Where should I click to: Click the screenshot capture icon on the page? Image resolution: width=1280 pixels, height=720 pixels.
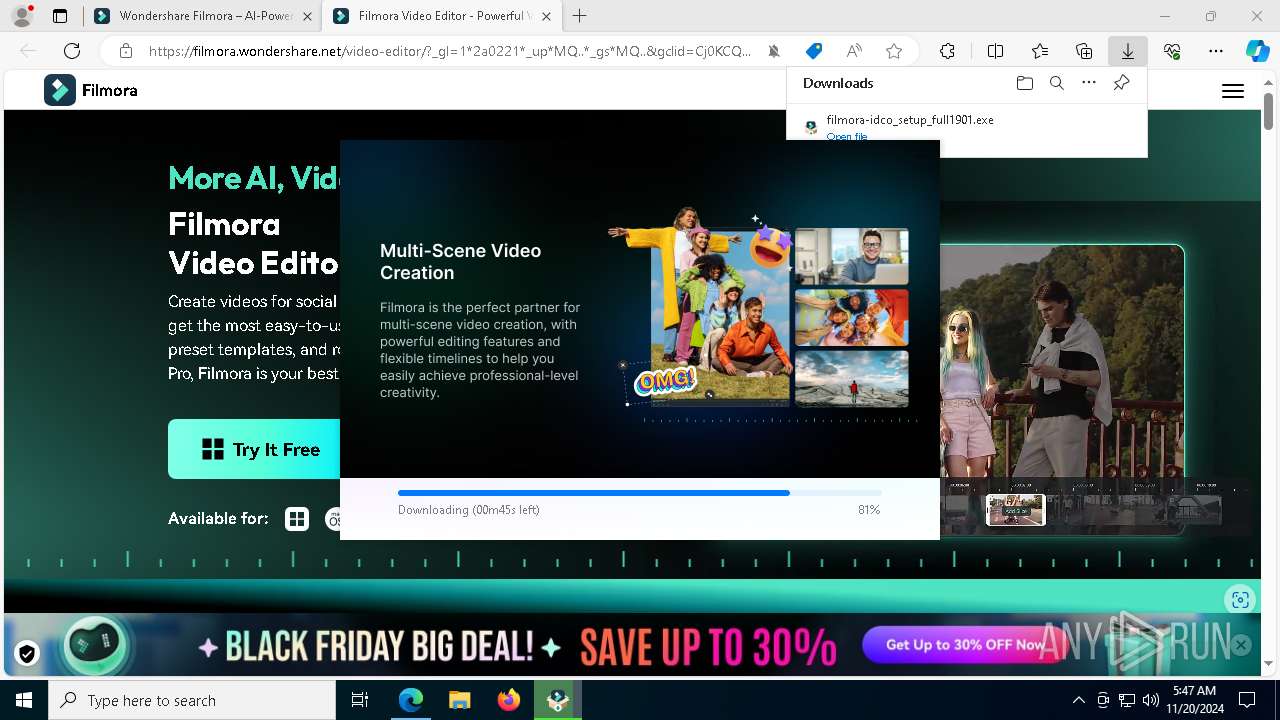[1240, 599]
